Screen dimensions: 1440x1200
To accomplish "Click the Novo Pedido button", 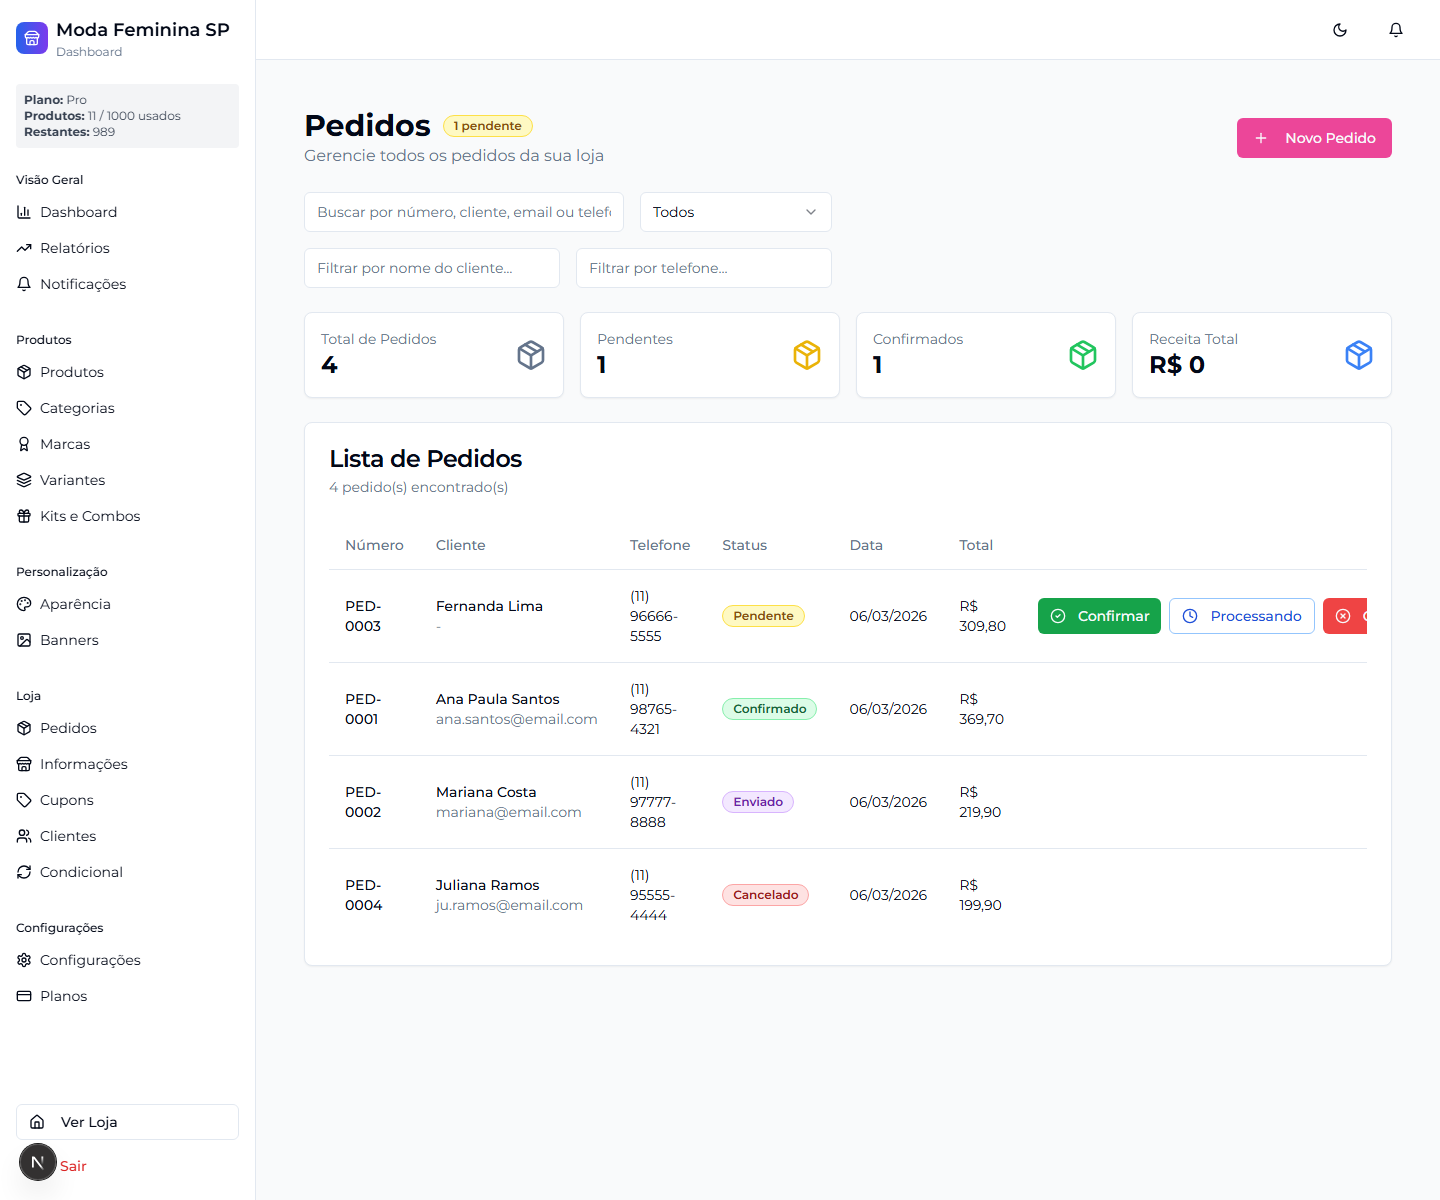I will point(1314,138).
